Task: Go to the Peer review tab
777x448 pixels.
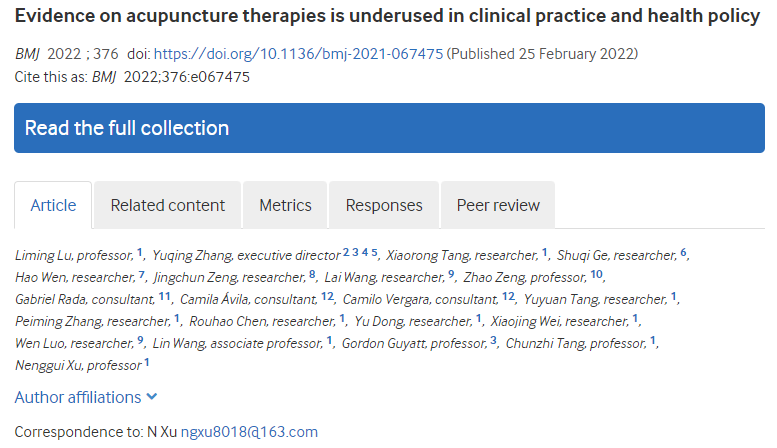Action: coord(498,205)
